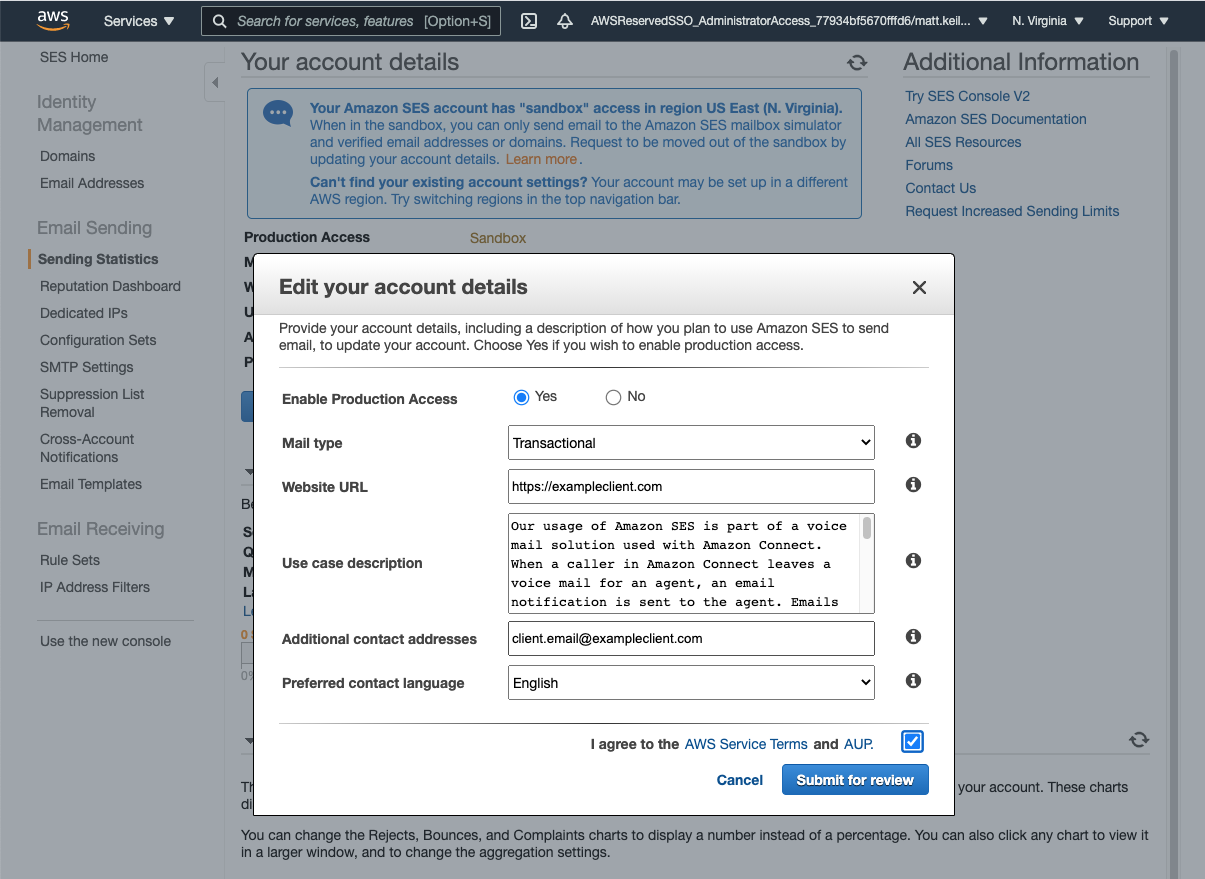This screenshot has width=1205, height=879.
Task: Show info for Mail type field
Action: [913, 441]
